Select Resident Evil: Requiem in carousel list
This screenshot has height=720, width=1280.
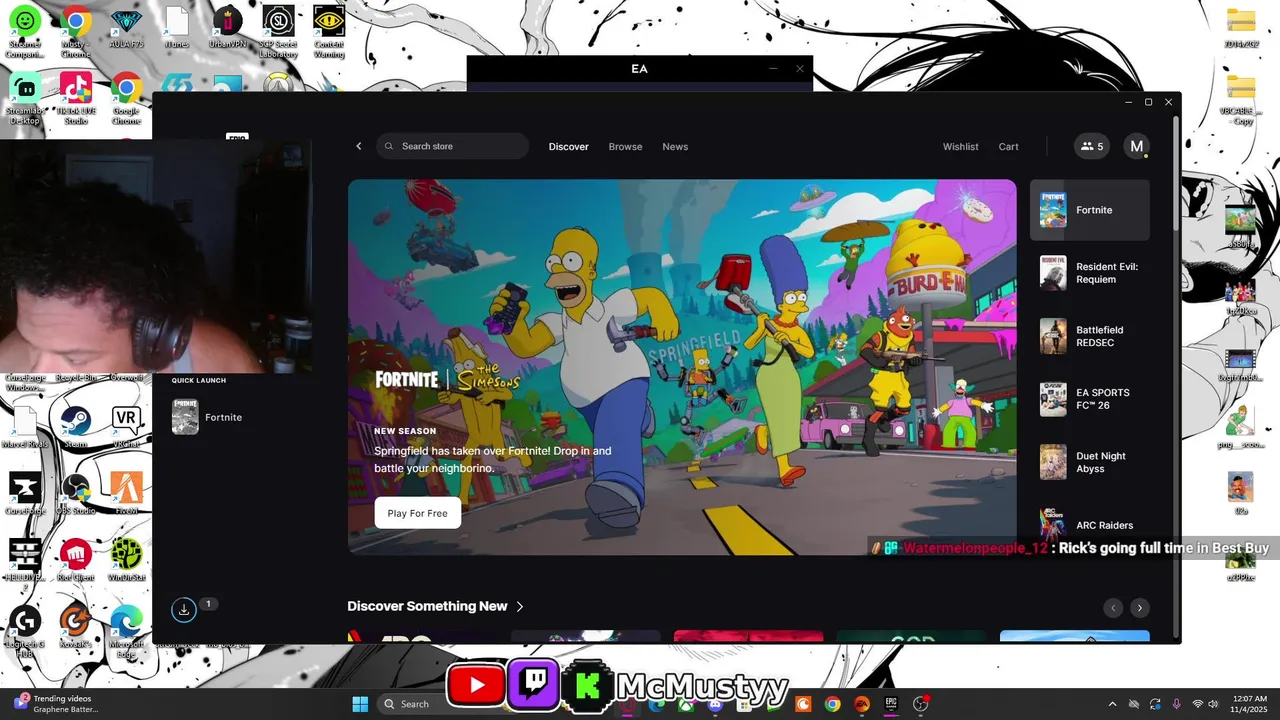pyautogui.click(x=1090, y=273)
